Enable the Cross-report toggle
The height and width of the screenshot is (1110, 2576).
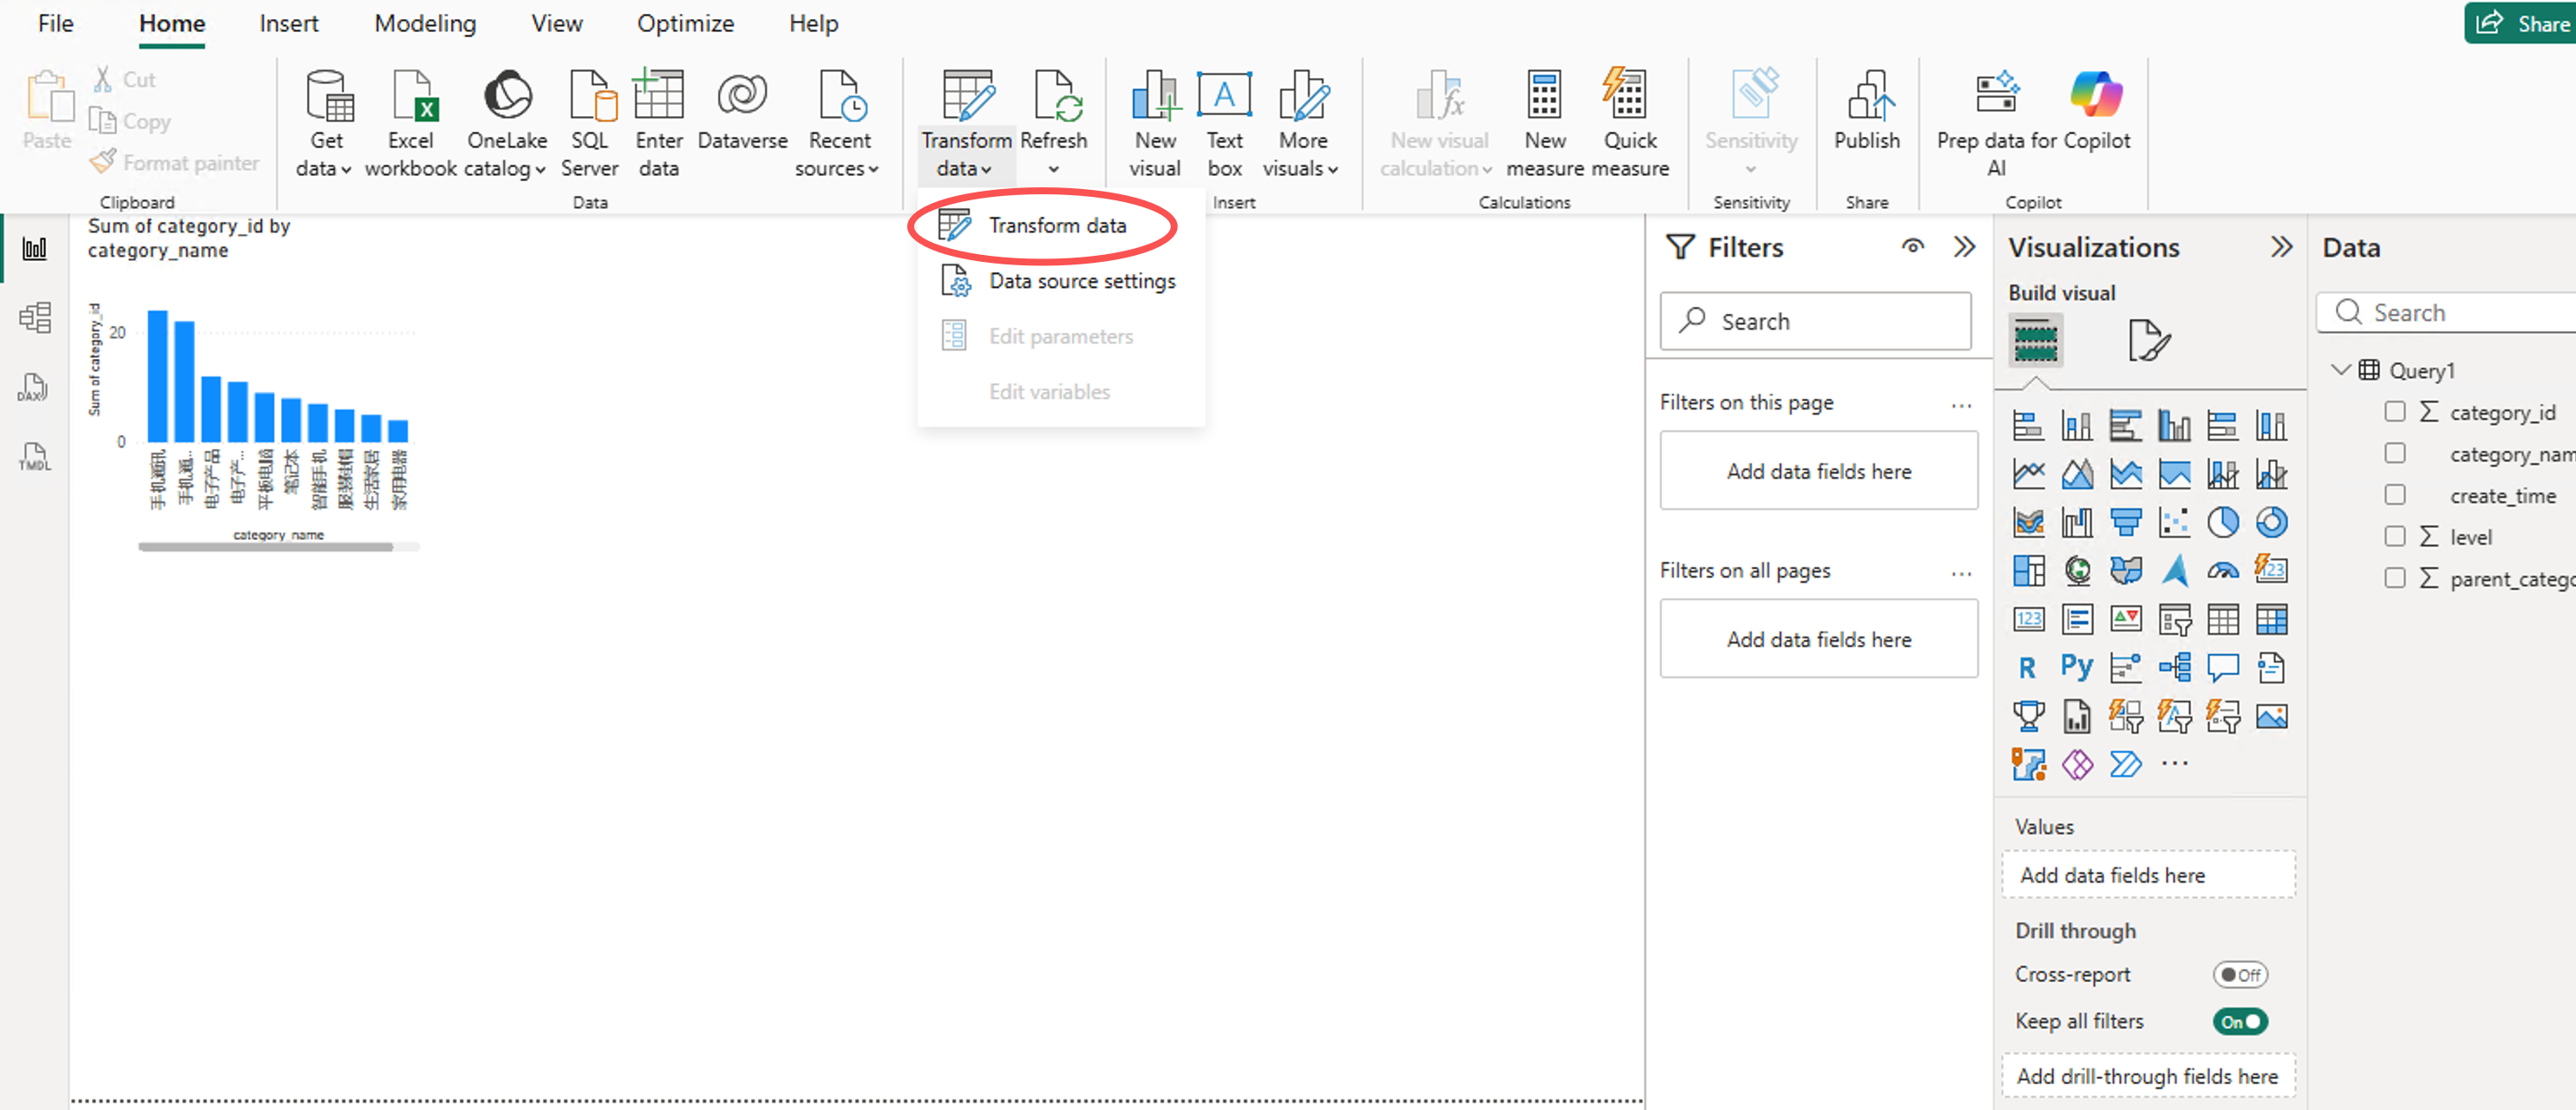(x=2240, y=974)
